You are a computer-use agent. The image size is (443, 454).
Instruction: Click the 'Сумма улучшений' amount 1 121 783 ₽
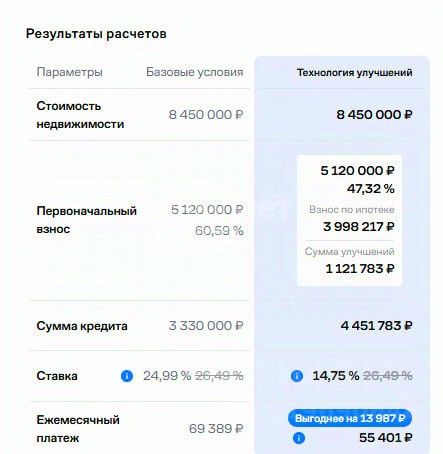[360, 269]
